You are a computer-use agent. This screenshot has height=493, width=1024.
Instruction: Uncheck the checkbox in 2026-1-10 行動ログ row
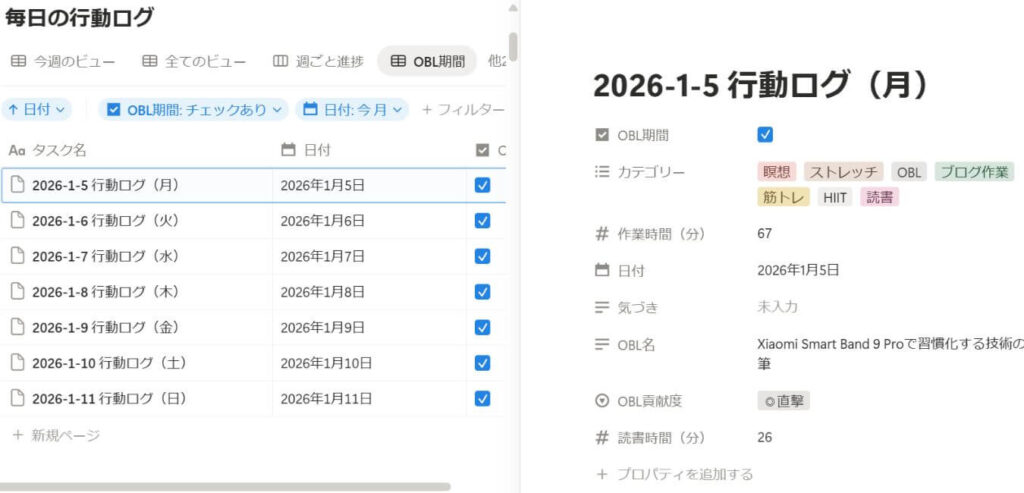tap(483, 363)
